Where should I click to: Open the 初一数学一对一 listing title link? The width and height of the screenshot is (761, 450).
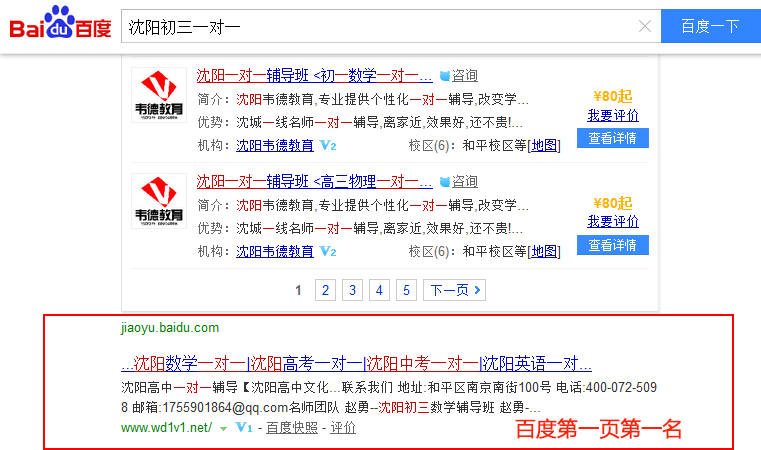click(x=314, y=75)
